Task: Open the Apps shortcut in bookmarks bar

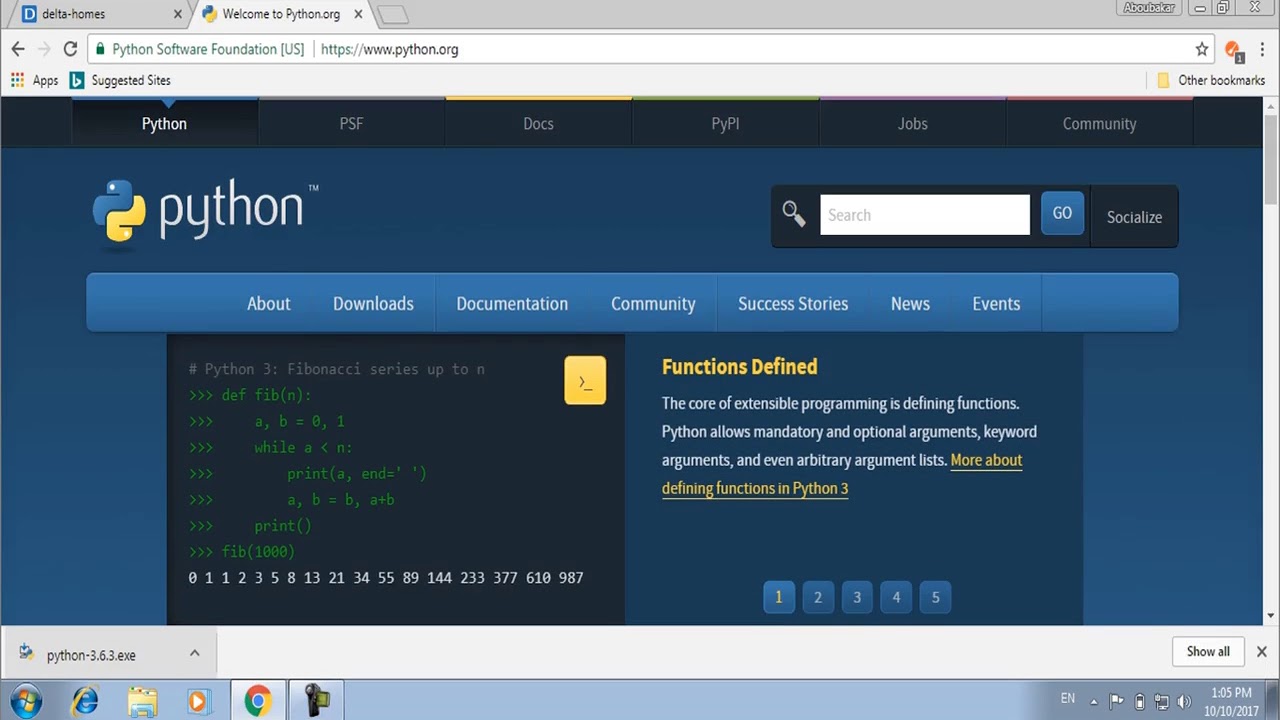Action: 35,80
